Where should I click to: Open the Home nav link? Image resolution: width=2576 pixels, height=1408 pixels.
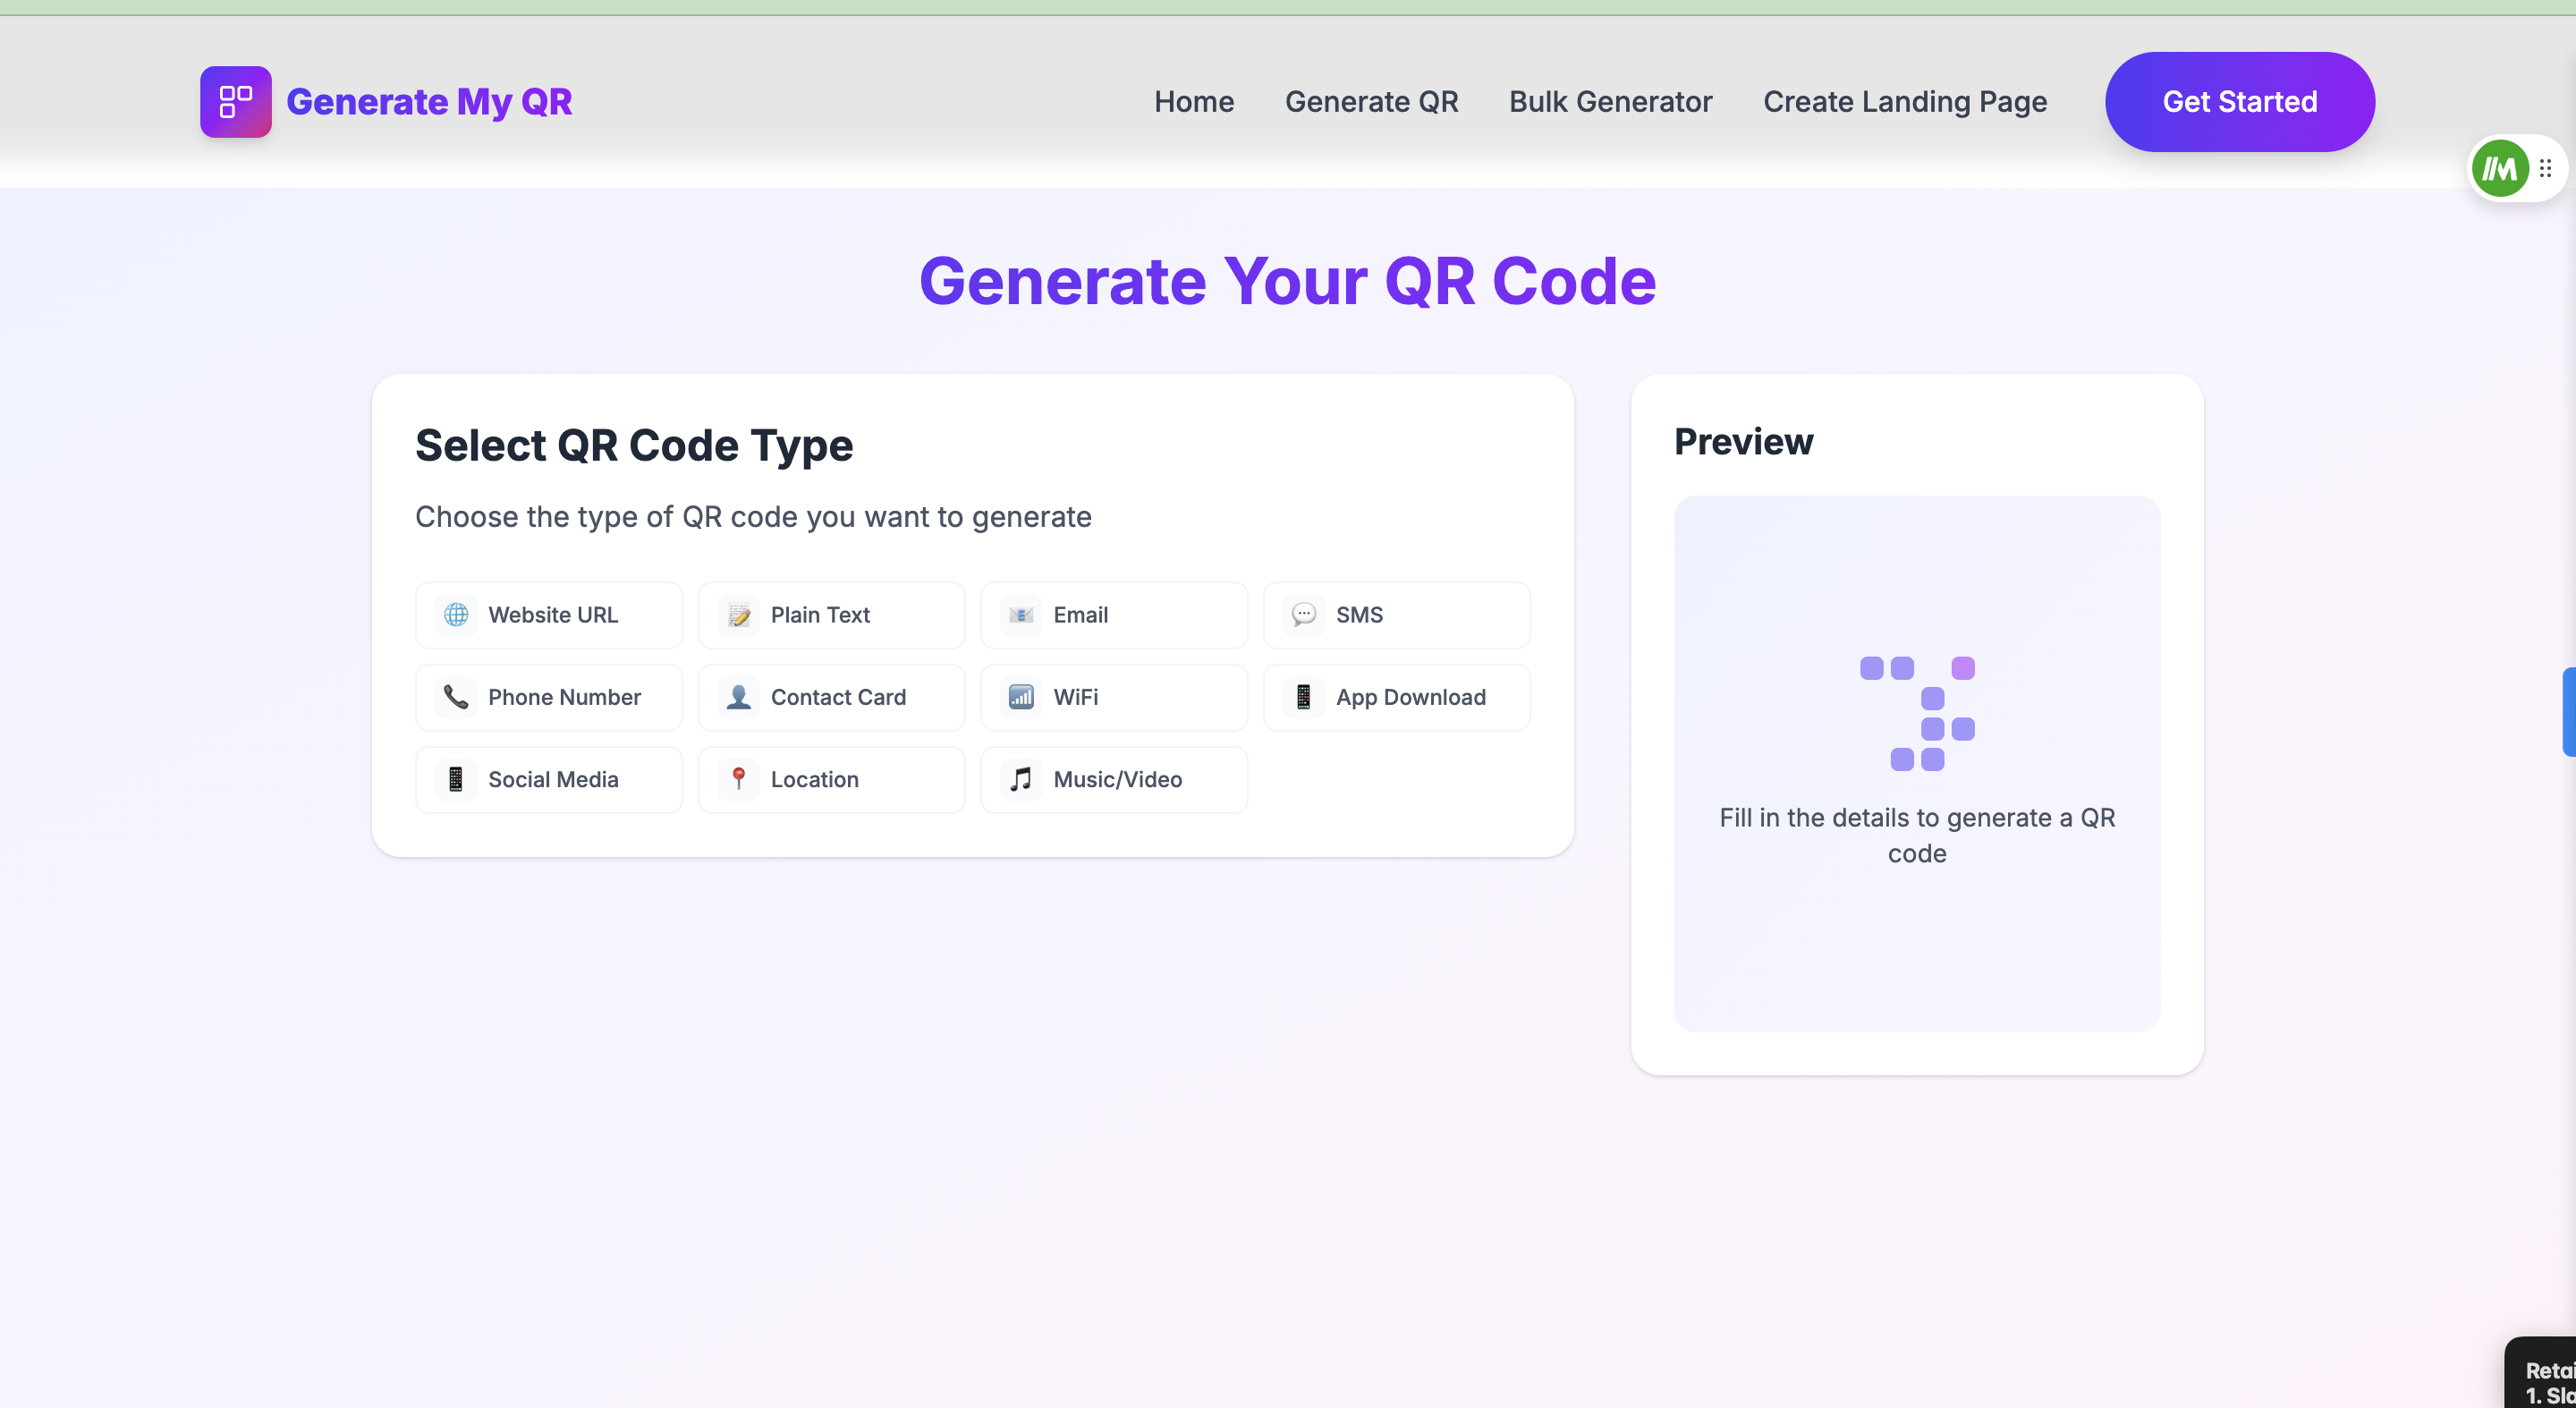tap(1194, 102)
